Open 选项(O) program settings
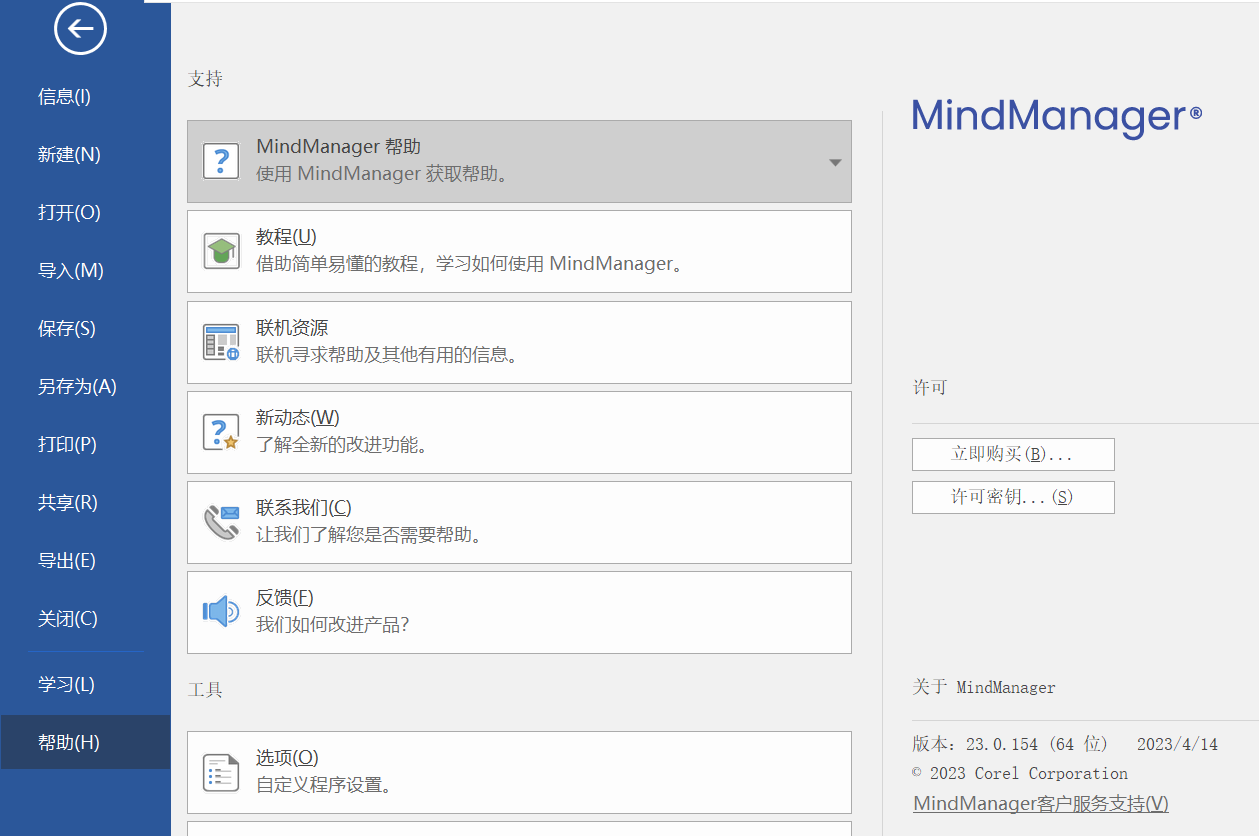1259x836 pixels. [x=519, y=772]
